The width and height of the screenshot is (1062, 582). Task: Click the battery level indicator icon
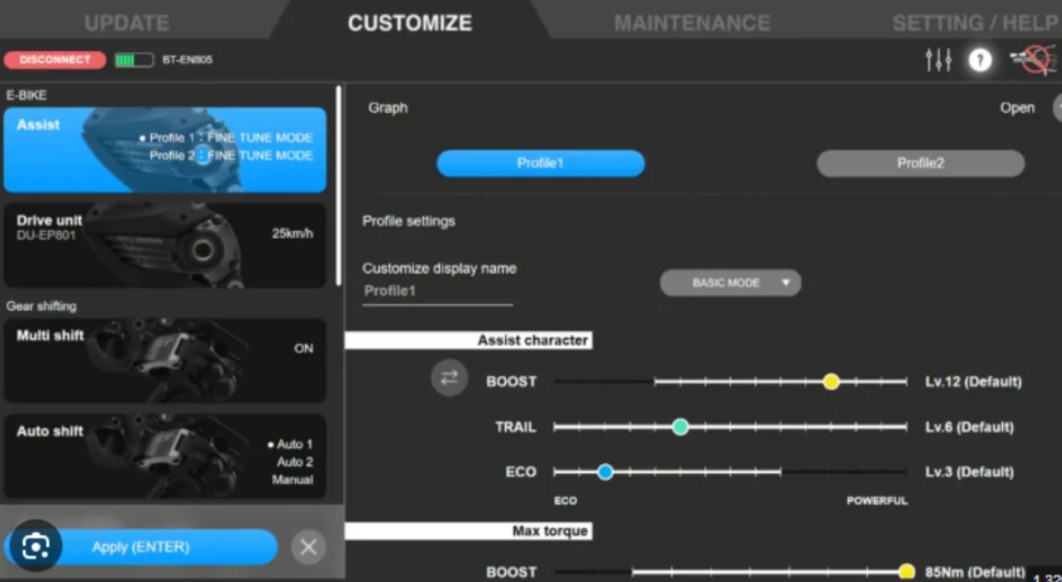(133, 60)
